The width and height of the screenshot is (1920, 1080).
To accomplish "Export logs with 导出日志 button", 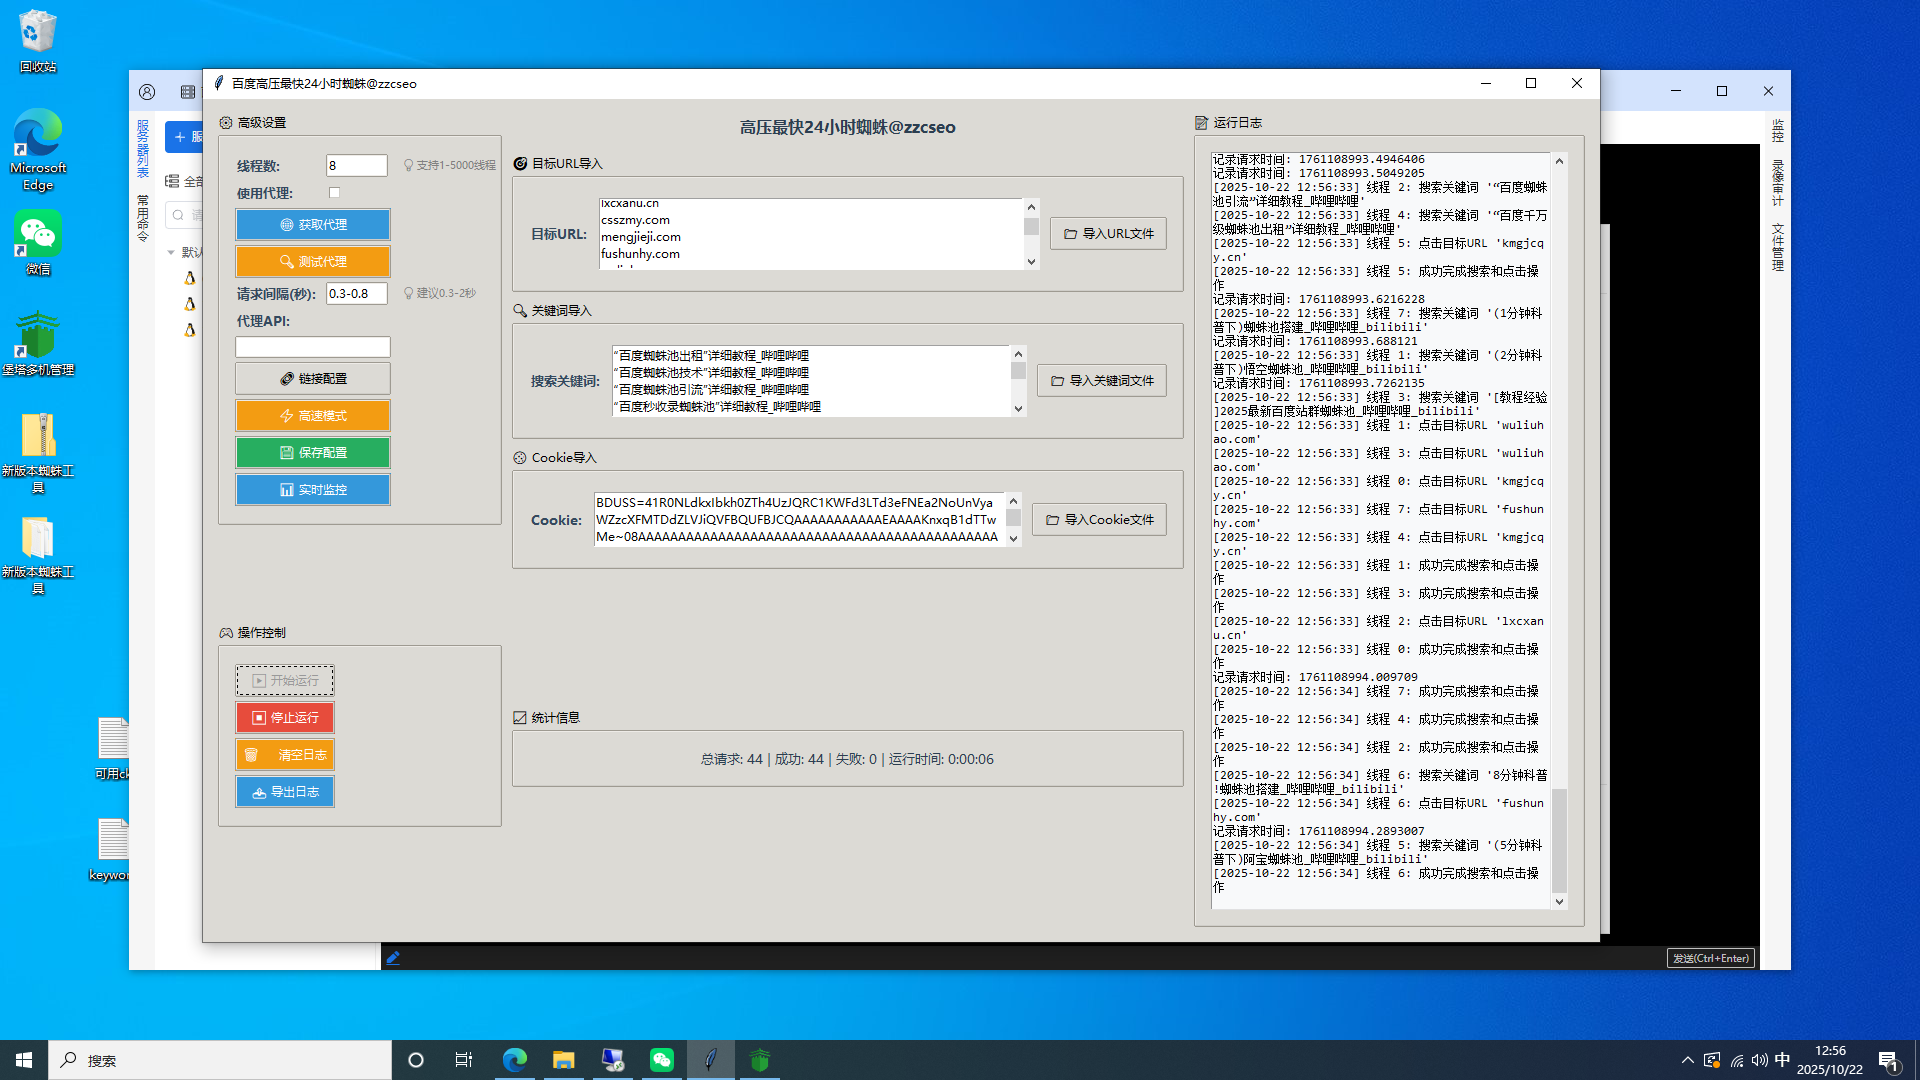I will (285, 792).
